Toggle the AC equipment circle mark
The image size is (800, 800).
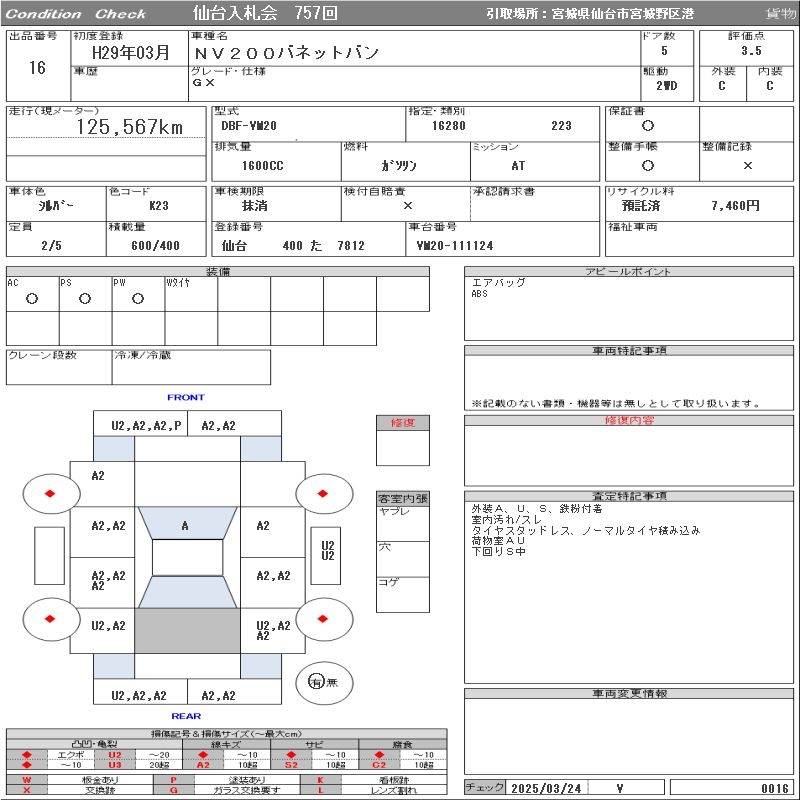pos(32,299)
